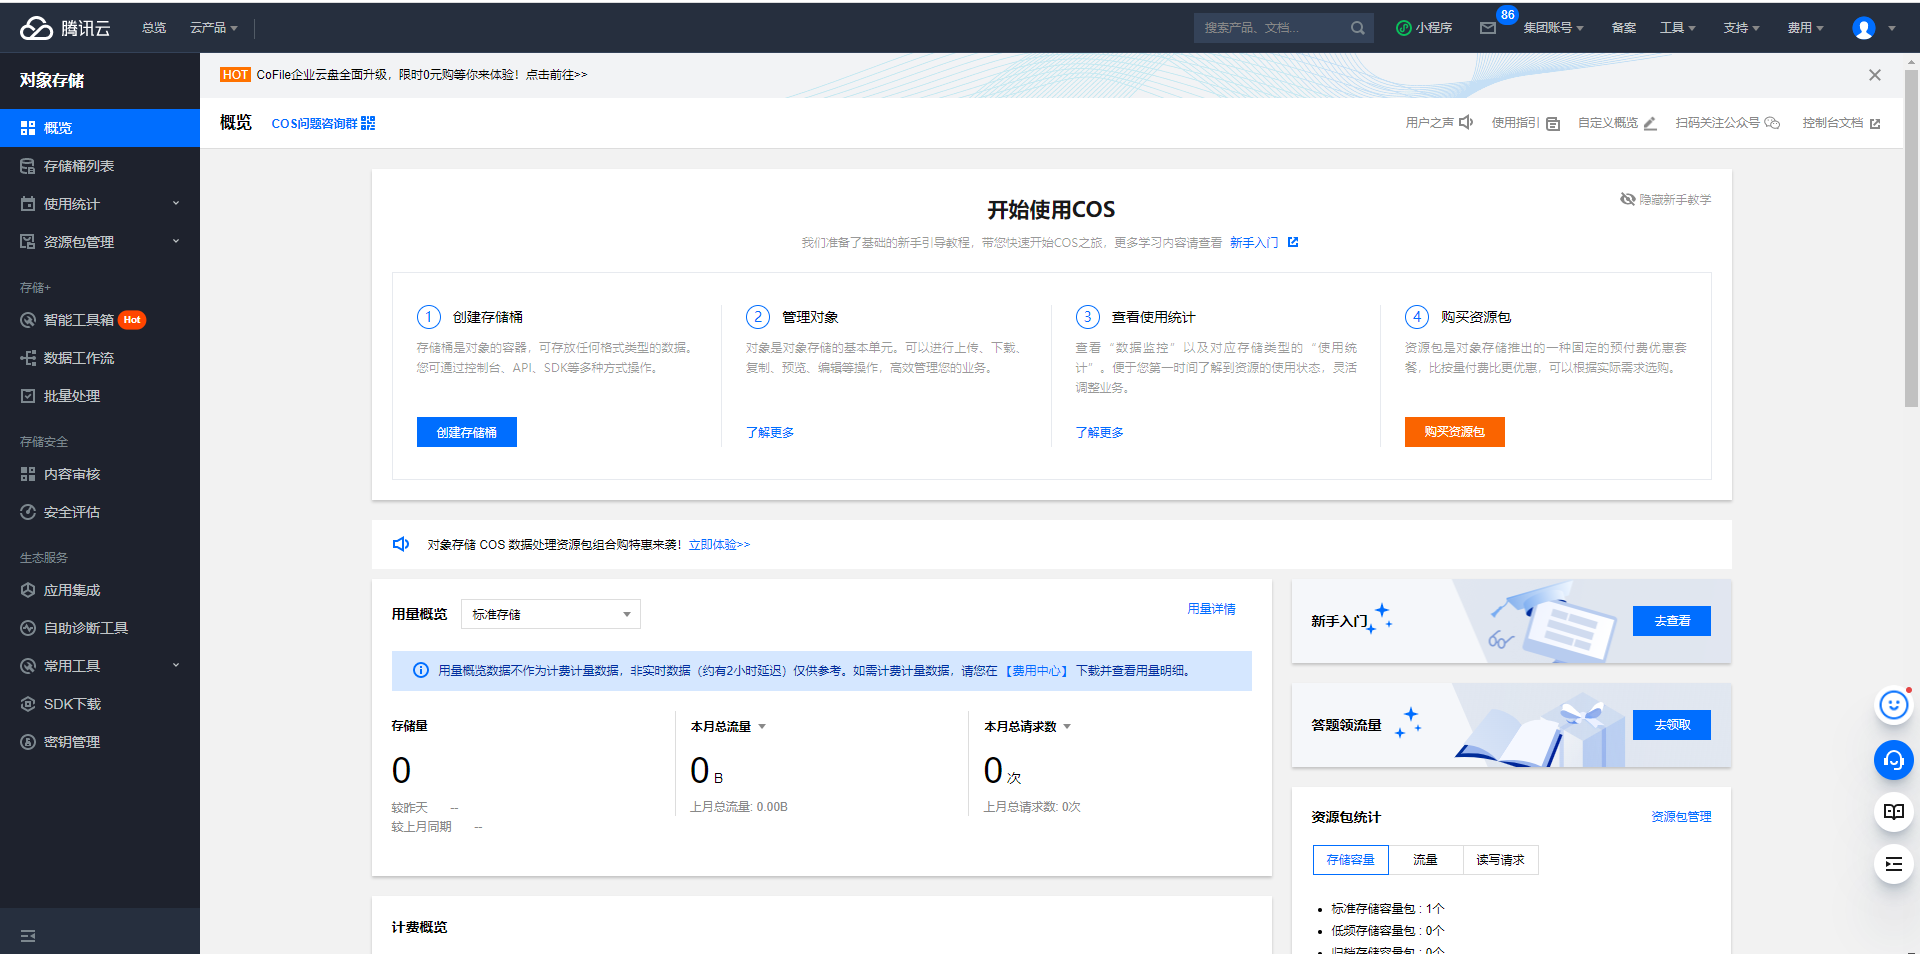The width and height of the screenshot is (1920, 954).
Task: Click the list menu floating icon
Action: 1893,864
